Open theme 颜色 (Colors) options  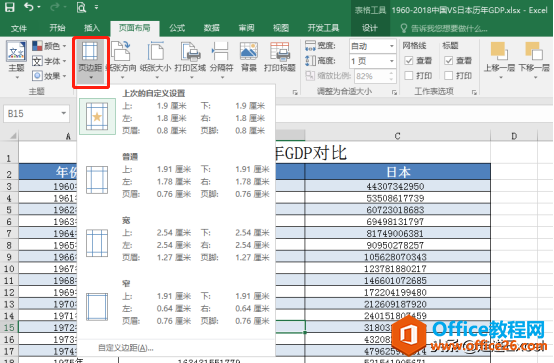point(49,46)
